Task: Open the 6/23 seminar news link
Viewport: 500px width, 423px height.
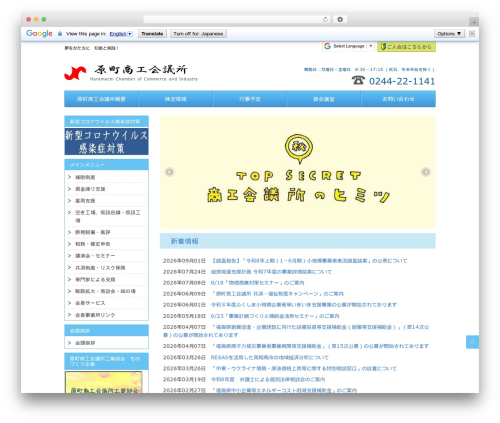Action: (275, 316)
